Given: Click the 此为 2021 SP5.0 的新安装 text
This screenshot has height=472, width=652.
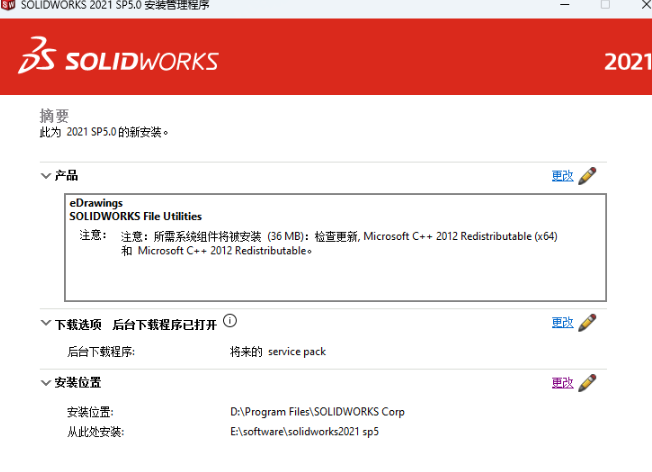Looking at the screenshot, I should coord(104,132).
